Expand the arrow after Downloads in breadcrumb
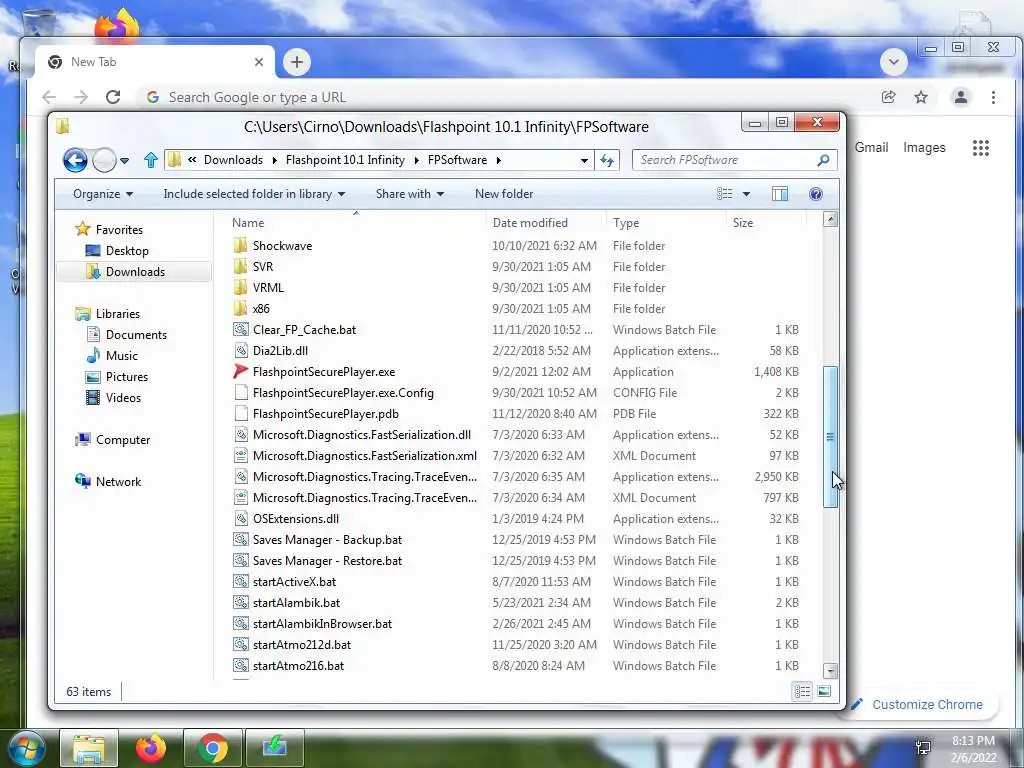 tap(274, 160)
